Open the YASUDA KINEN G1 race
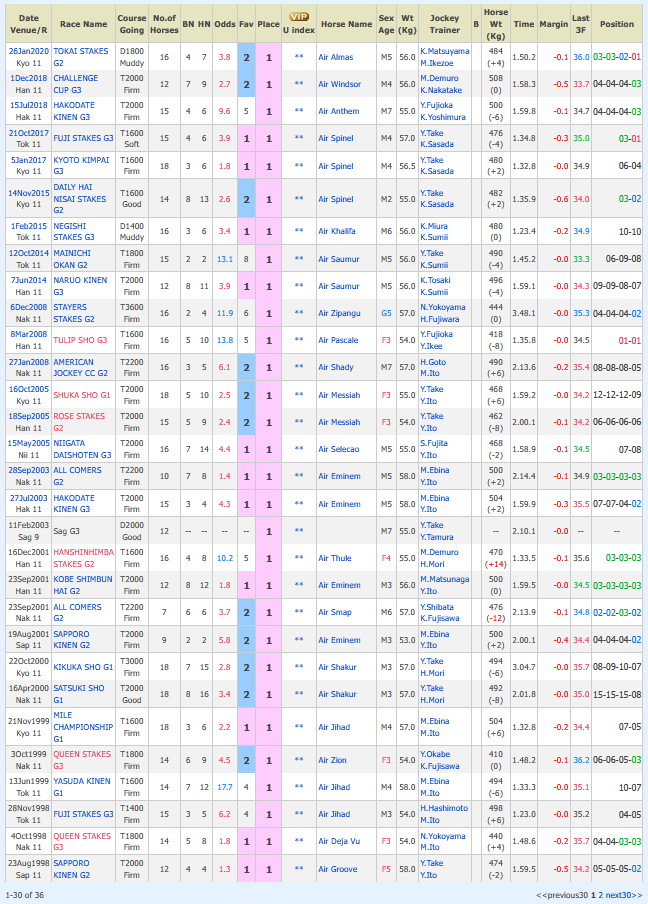Viewport: 648px width, 904px height. 82,787
